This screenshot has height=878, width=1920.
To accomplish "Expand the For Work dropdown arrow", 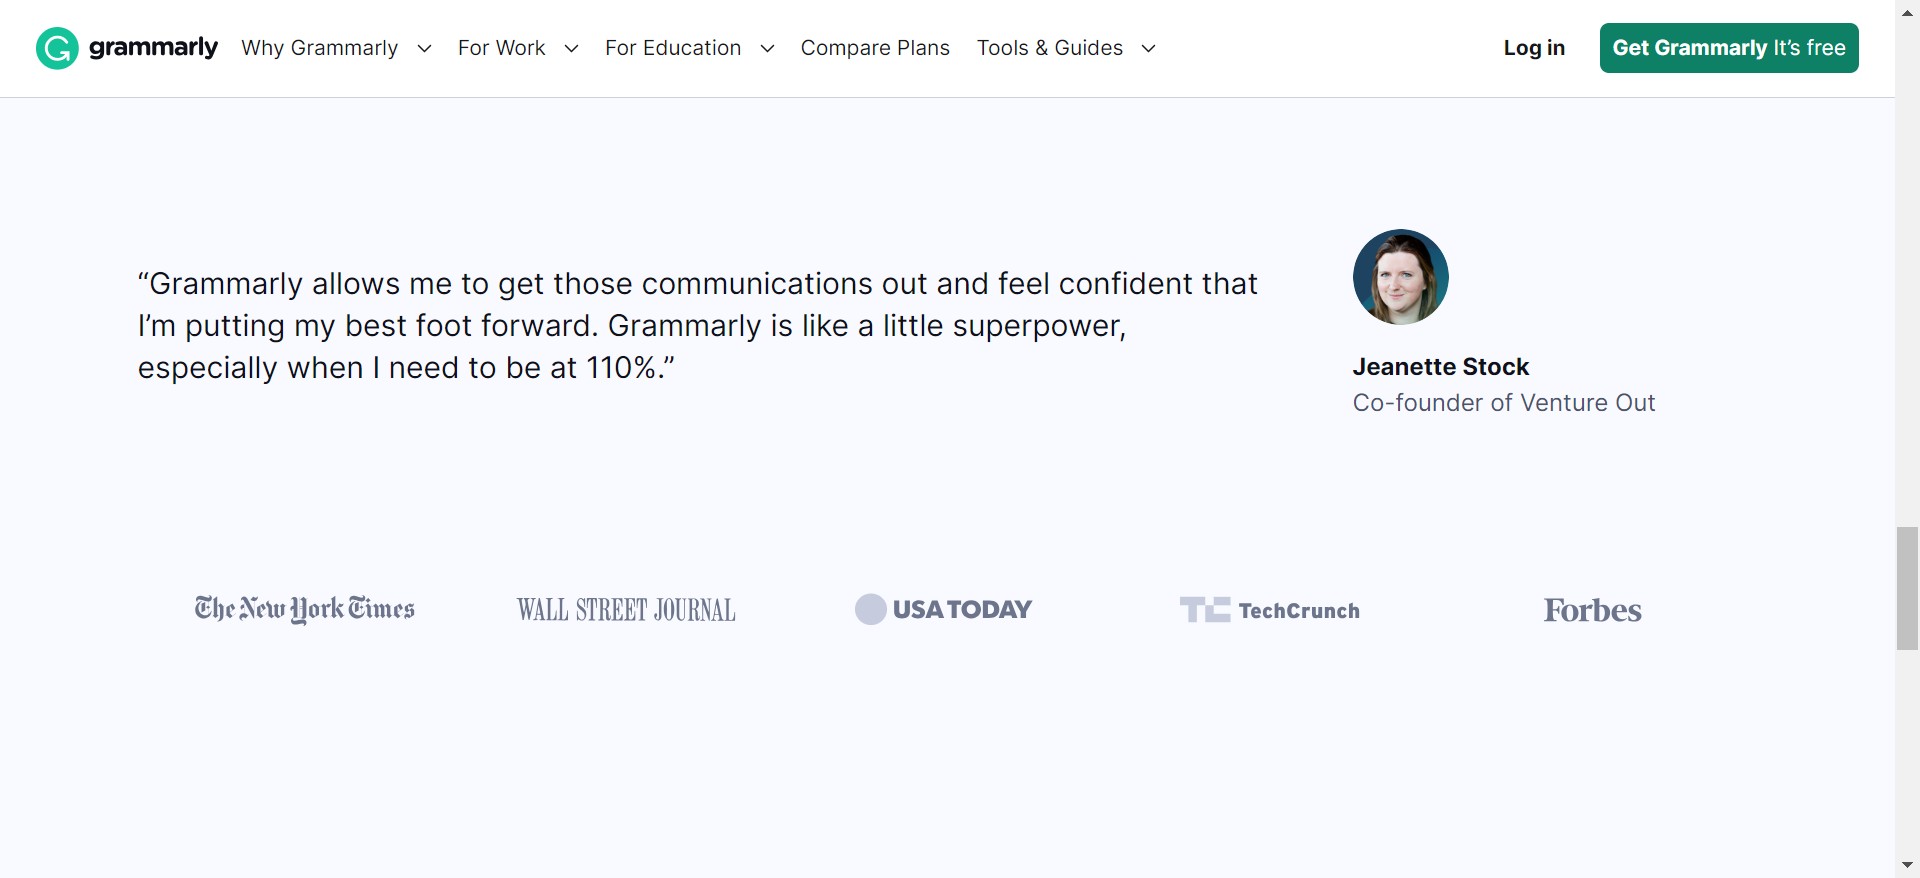I will (x=571, y=49).
